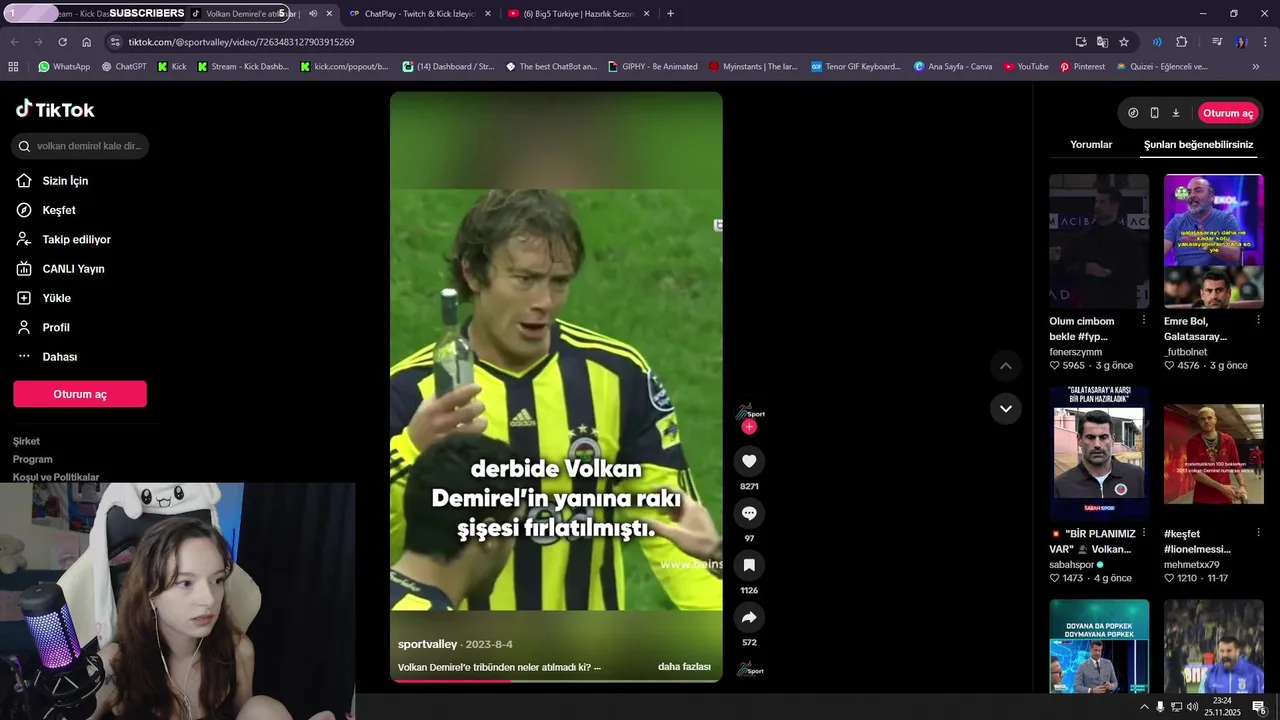Open the browser apps grid icon
This screenshot has height=720, width=1280.
tap(13, 67)
